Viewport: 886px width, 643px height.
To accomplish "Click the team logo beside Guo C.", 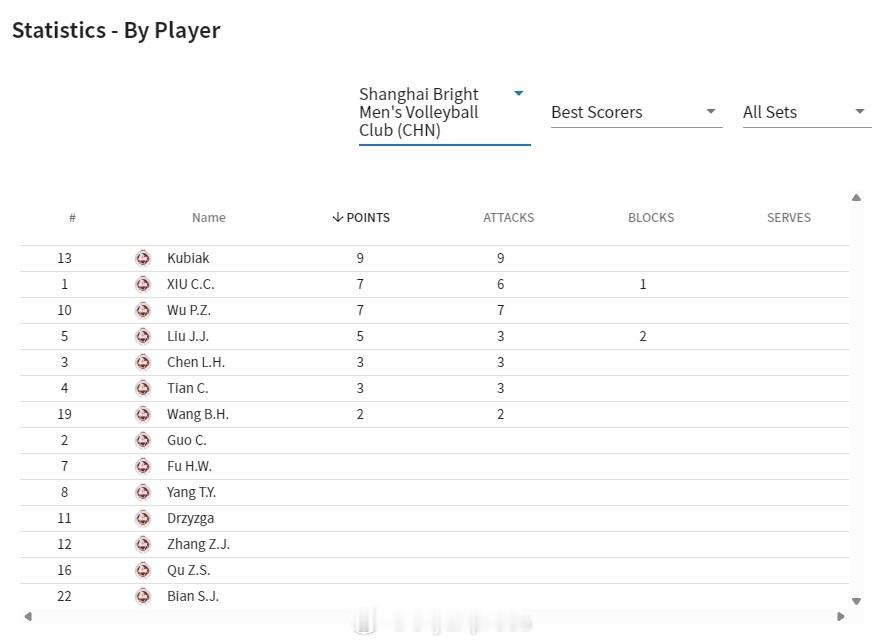I will [x=143, y=440].
